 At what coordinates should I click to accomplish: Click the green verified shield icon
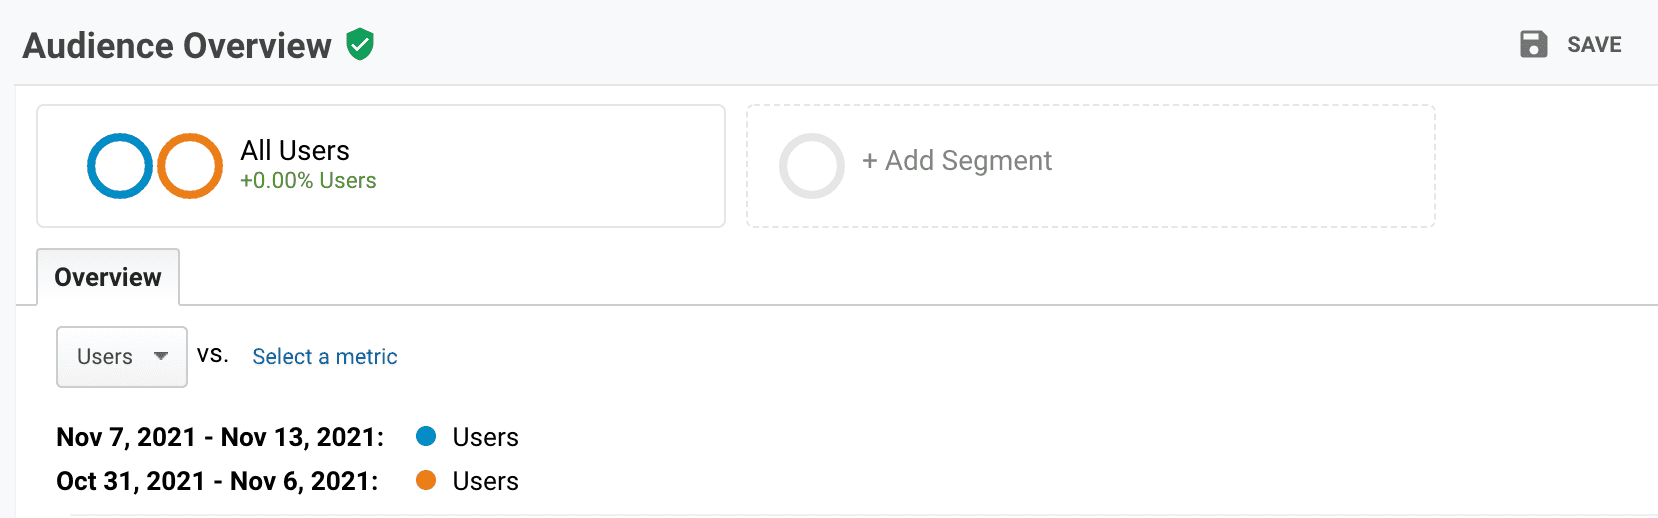[x=360, y=45]
